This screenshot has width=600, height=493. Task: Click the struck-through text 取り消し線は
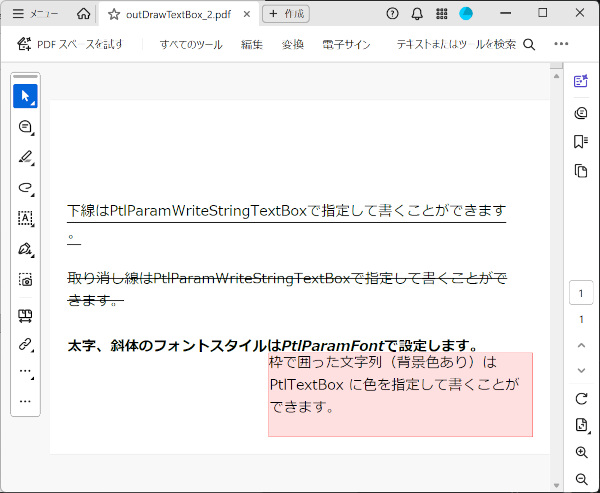pyautogui.click(x=110, y=278)
